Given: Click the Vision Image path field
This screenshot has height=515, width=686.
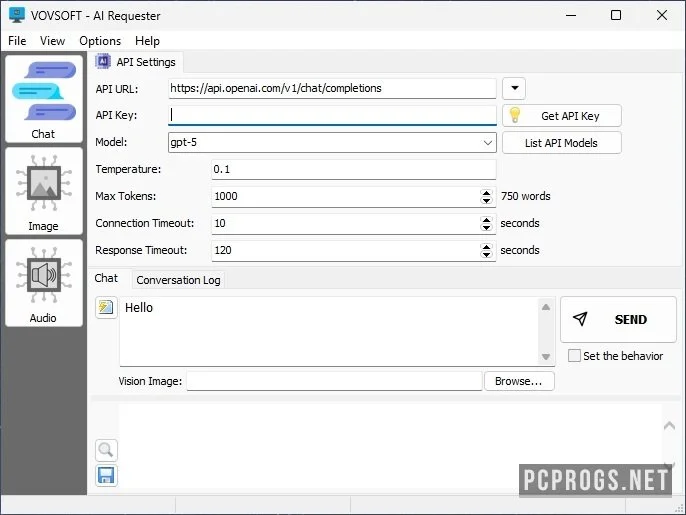Looking at the screenshot, I should pyautogui.click(x=335, y=381).
